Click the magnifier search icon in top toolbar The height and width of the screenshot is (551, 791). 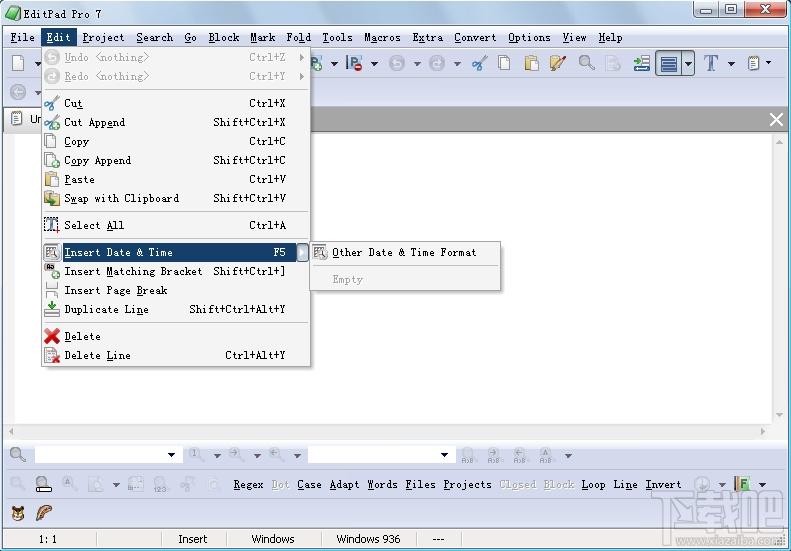pyautogui.click(x=586, y=63)
